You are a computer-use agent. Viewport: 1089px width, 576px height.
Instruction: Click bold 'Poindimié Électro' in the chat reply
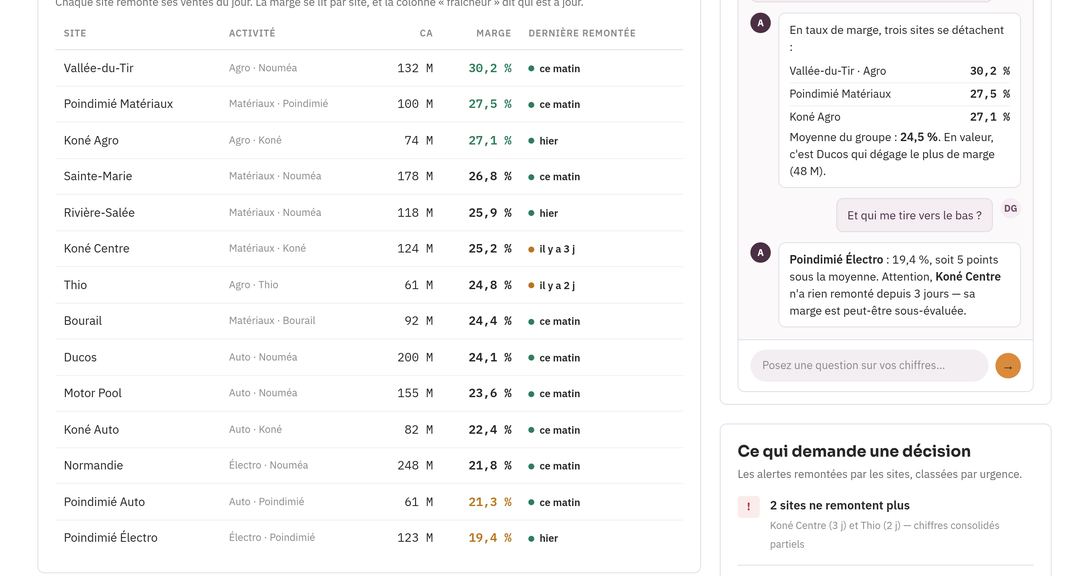pos(836,260)
